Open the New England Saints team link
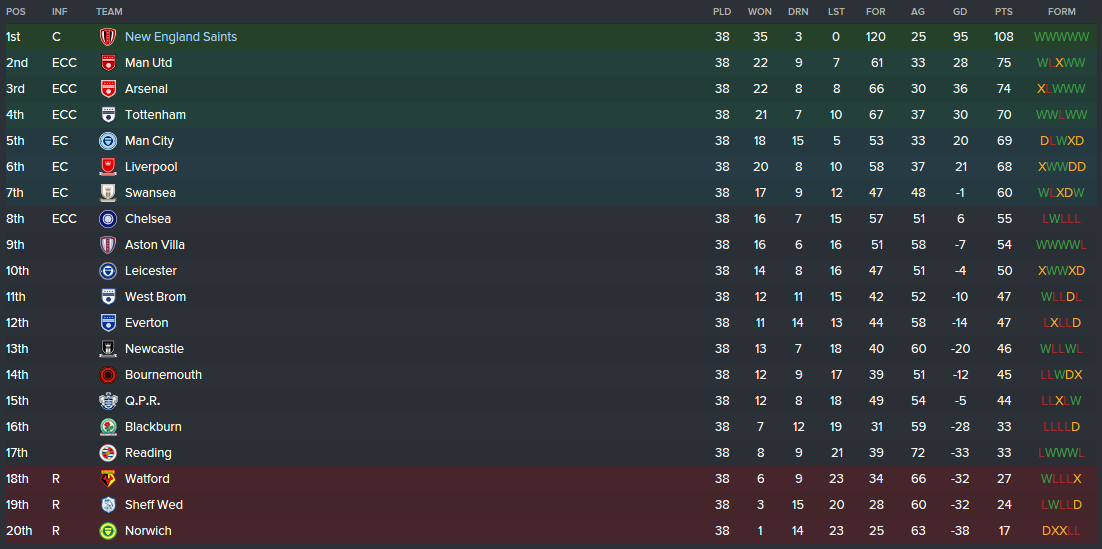The width and height of the screenshot is (1102, 549). point(181,37)
